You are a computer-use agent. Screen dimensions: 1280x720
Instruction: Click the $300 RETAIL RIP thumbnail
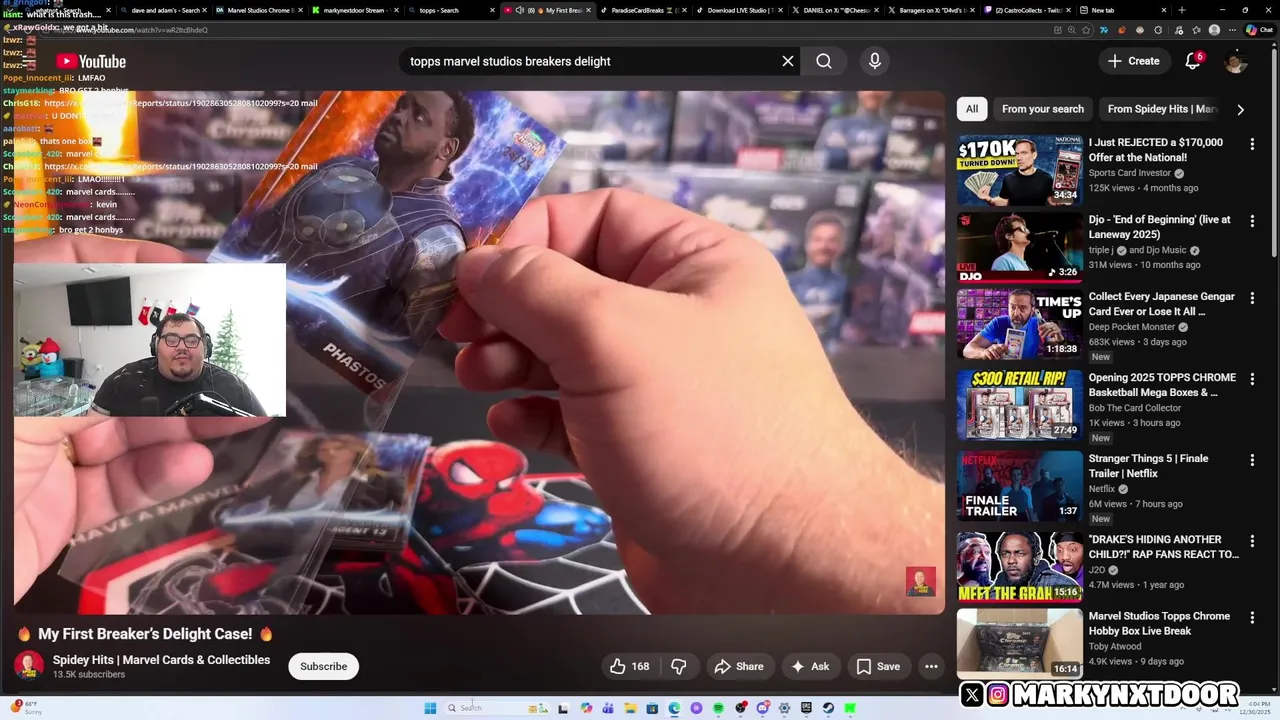click(1019, 405)
